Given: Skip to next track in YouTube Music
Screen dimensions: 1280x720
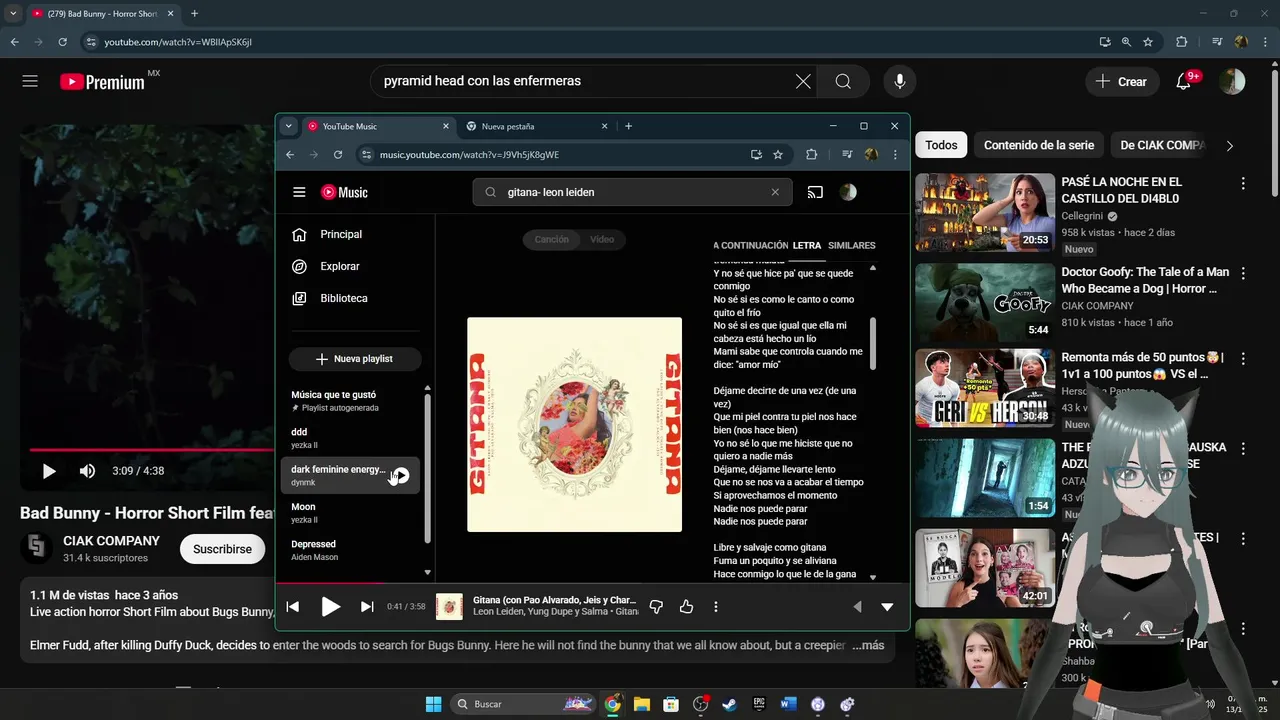Looking at the screenshot, I should (367, 606).
